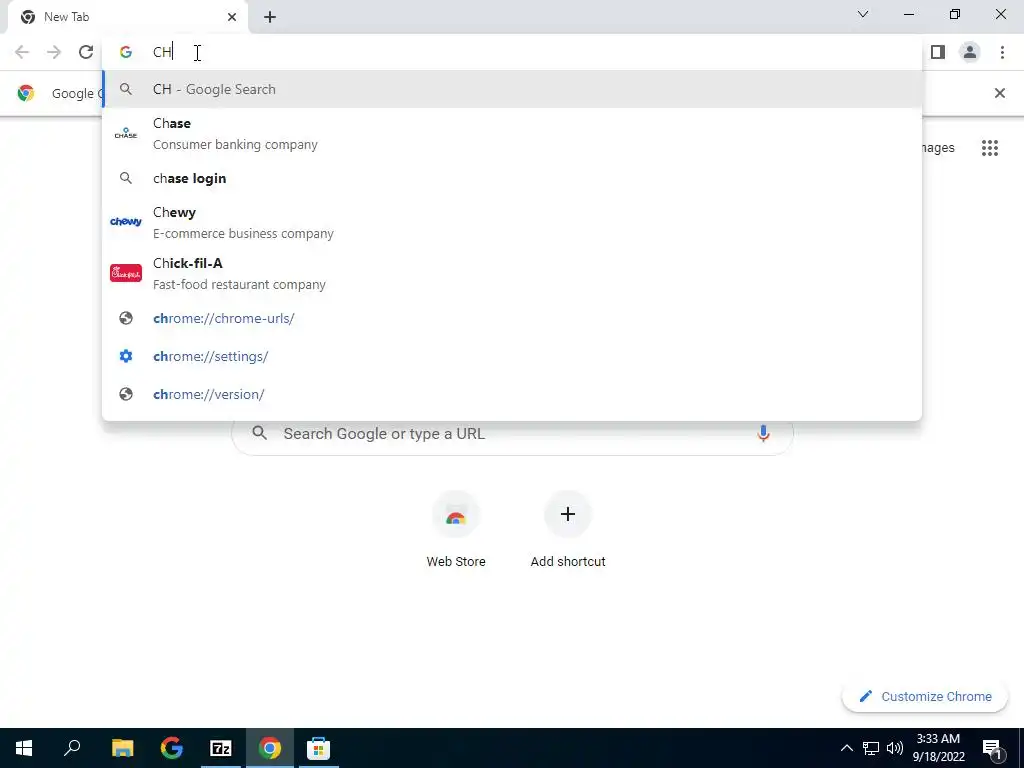Open the side panel icon
1024x768 pixels.
pyautogui.click(x=938, y=52)
